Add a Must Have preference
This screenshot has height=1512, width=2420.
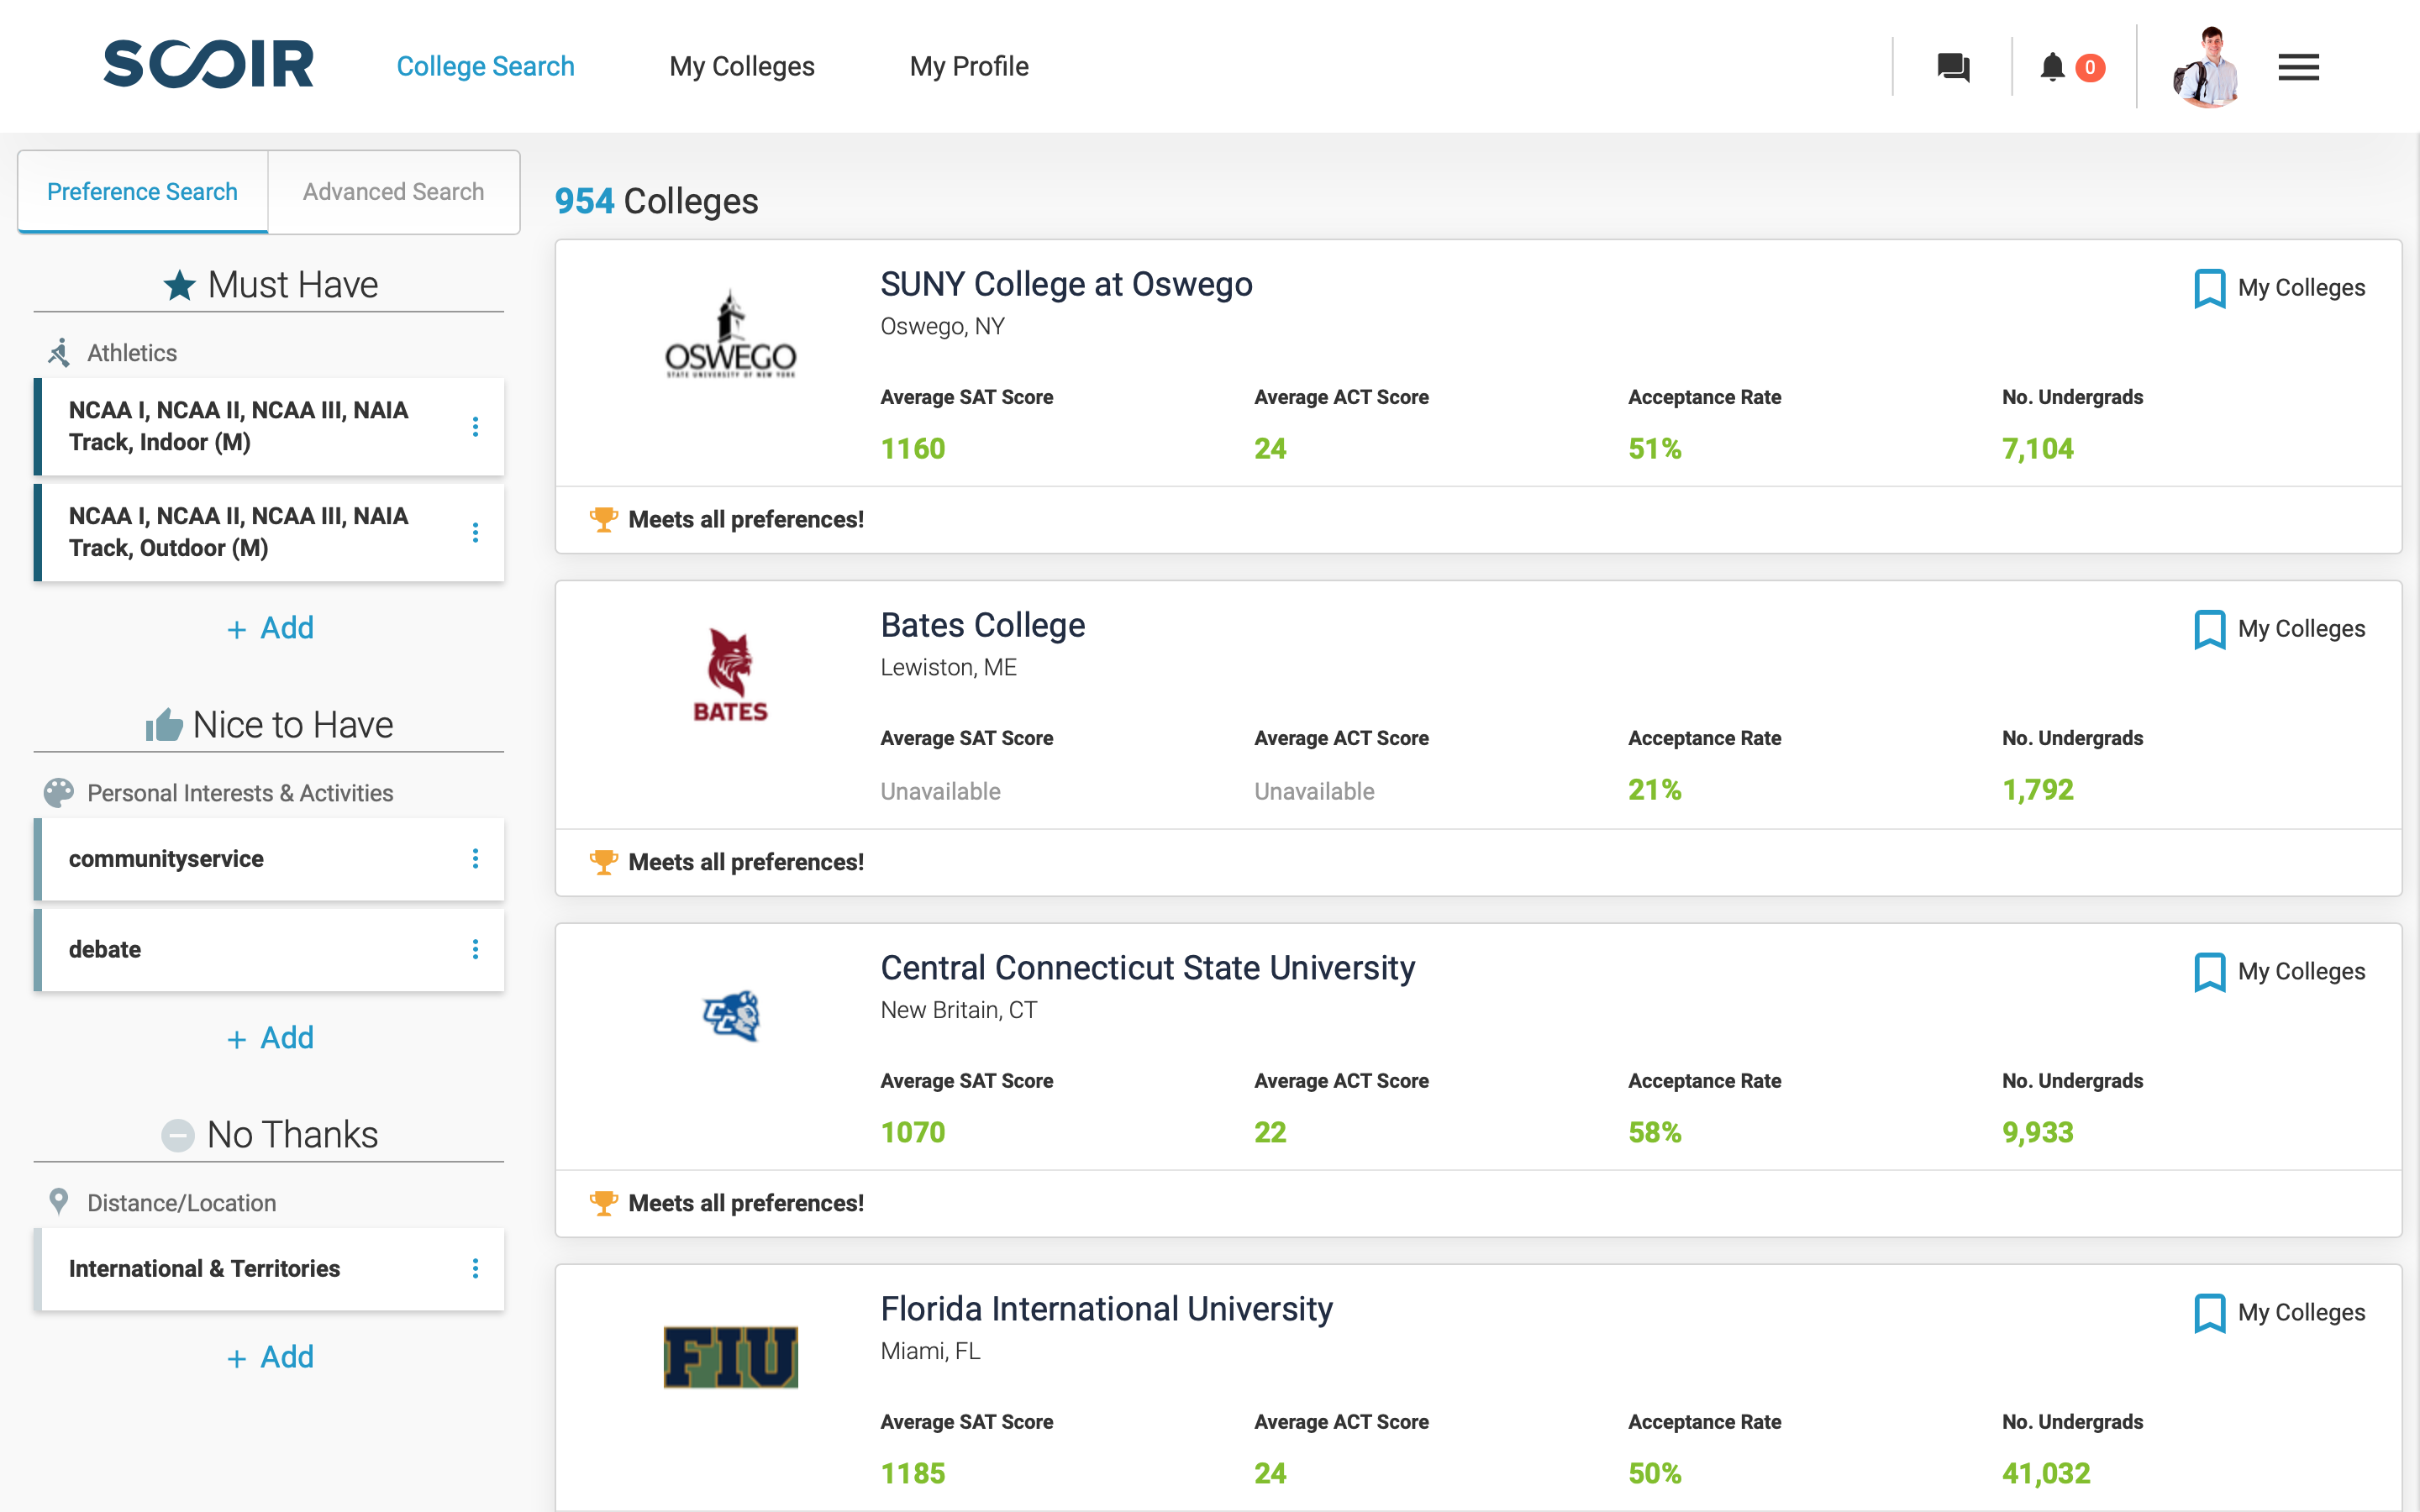point(270,628)
